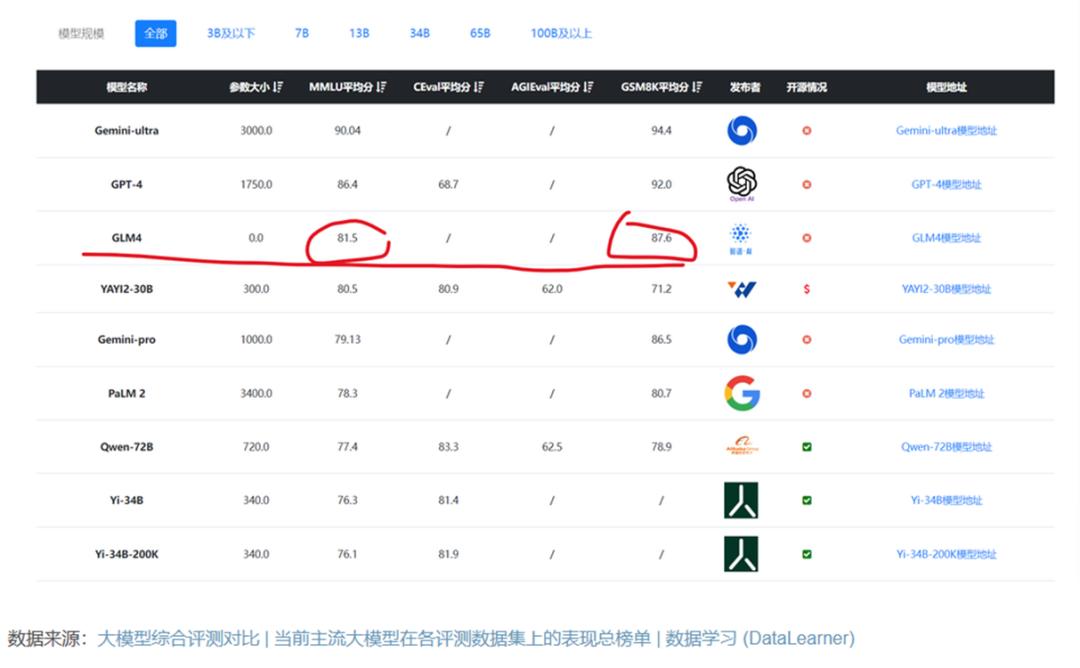Click the 开源情况 column header

[x=807, y=87]
